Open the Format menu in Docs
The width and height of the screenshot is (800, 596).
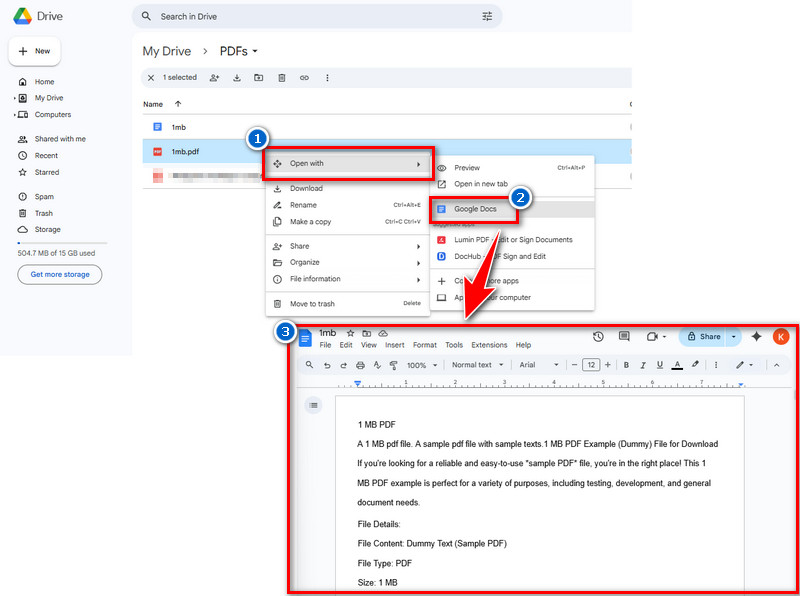point(424,345)
